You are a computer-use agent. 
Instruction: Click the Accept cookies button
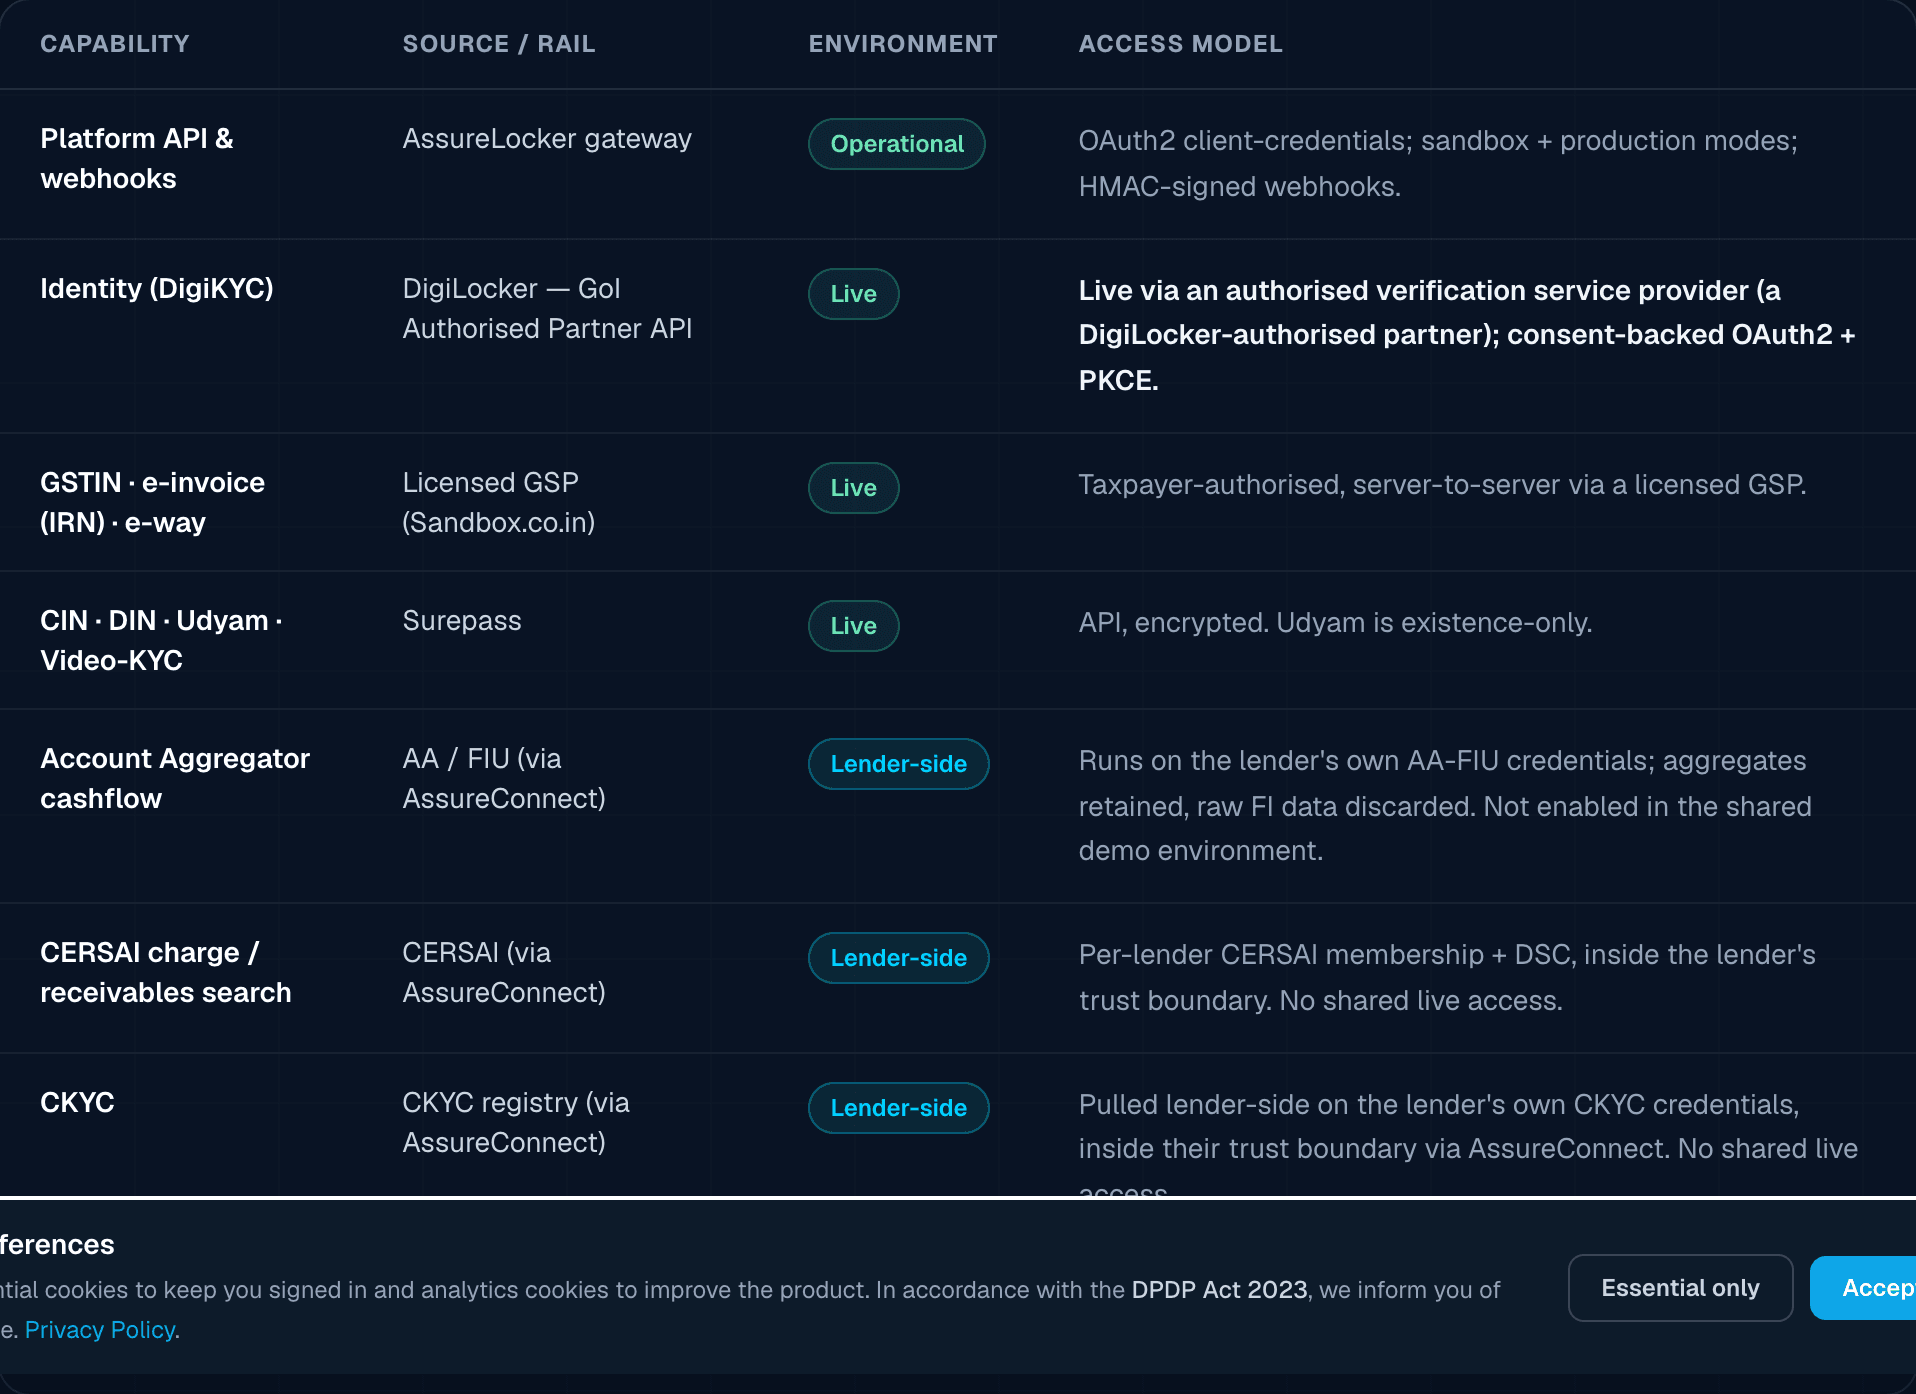pyautogui.click(x=1864, y=1288)
